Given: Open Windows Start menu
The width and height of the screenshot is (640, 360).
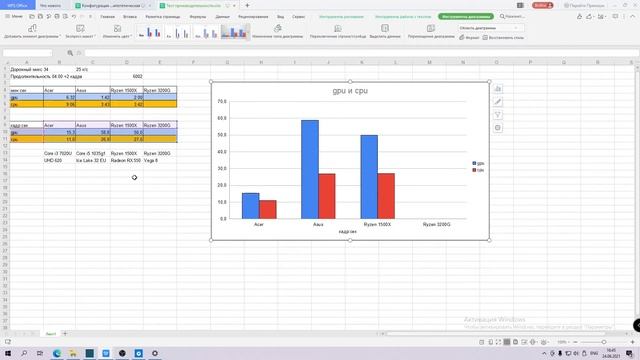Looking at the screenshot, I should pos(8,353).
